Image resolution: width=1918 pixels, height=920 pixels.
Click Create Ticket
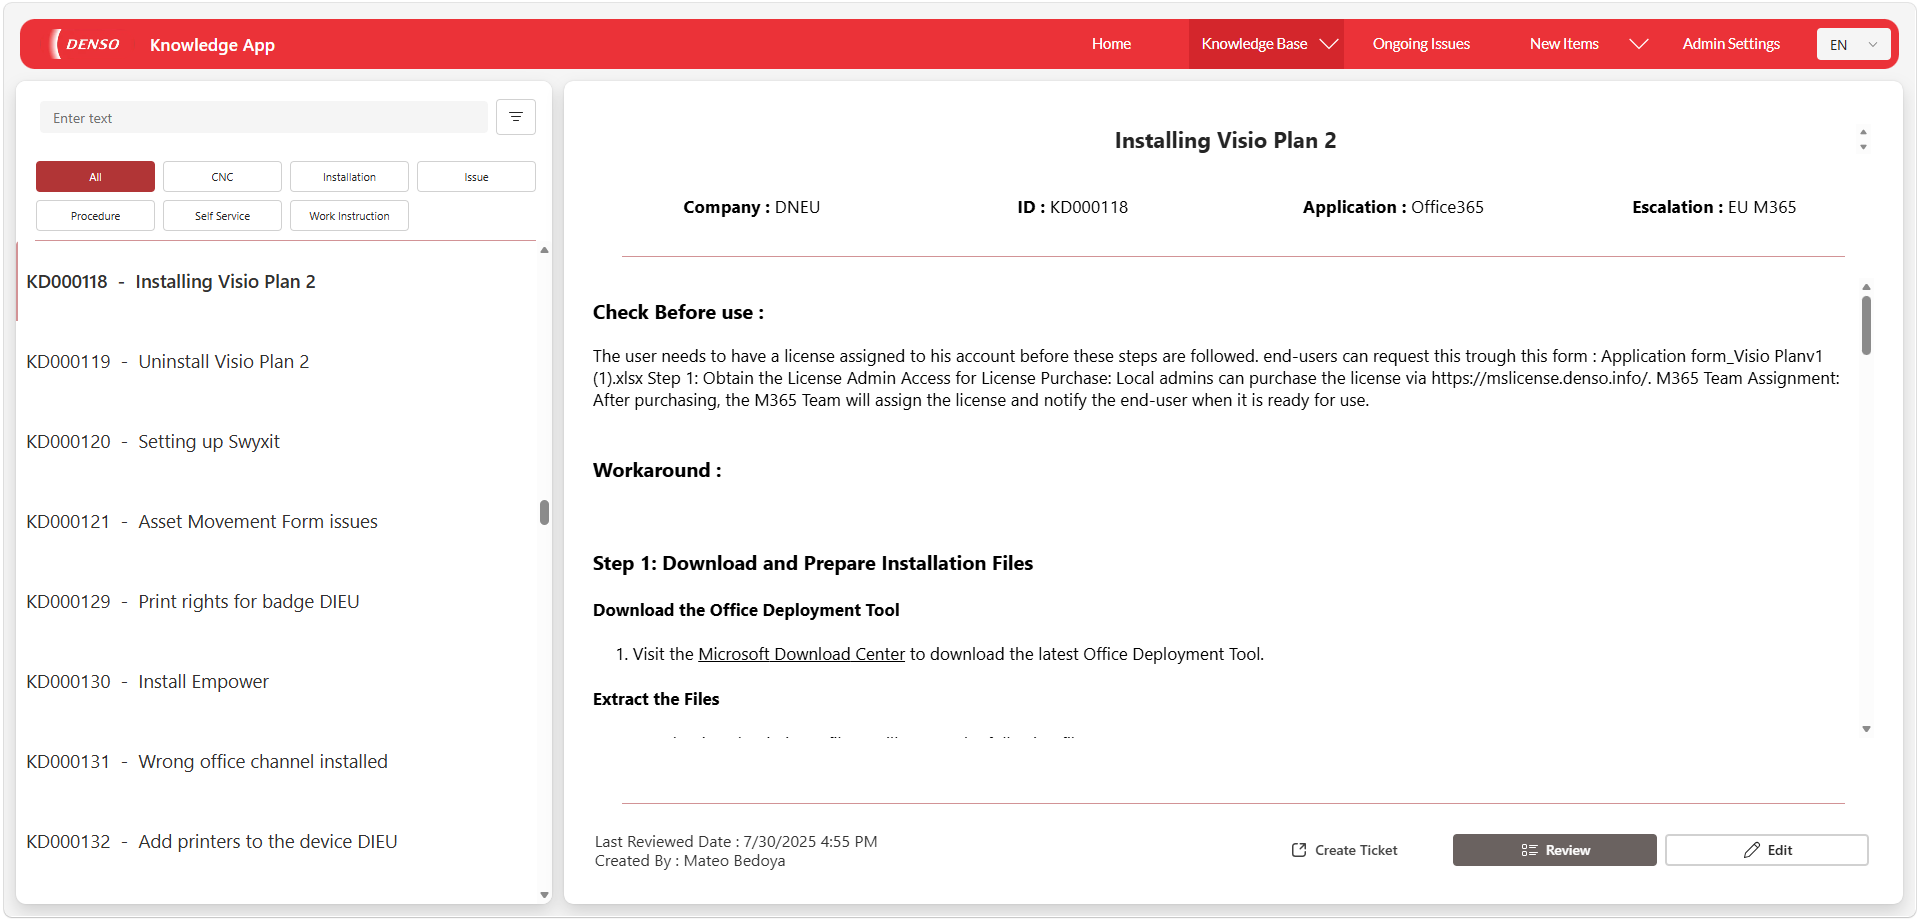click(x=1344, y=850)
